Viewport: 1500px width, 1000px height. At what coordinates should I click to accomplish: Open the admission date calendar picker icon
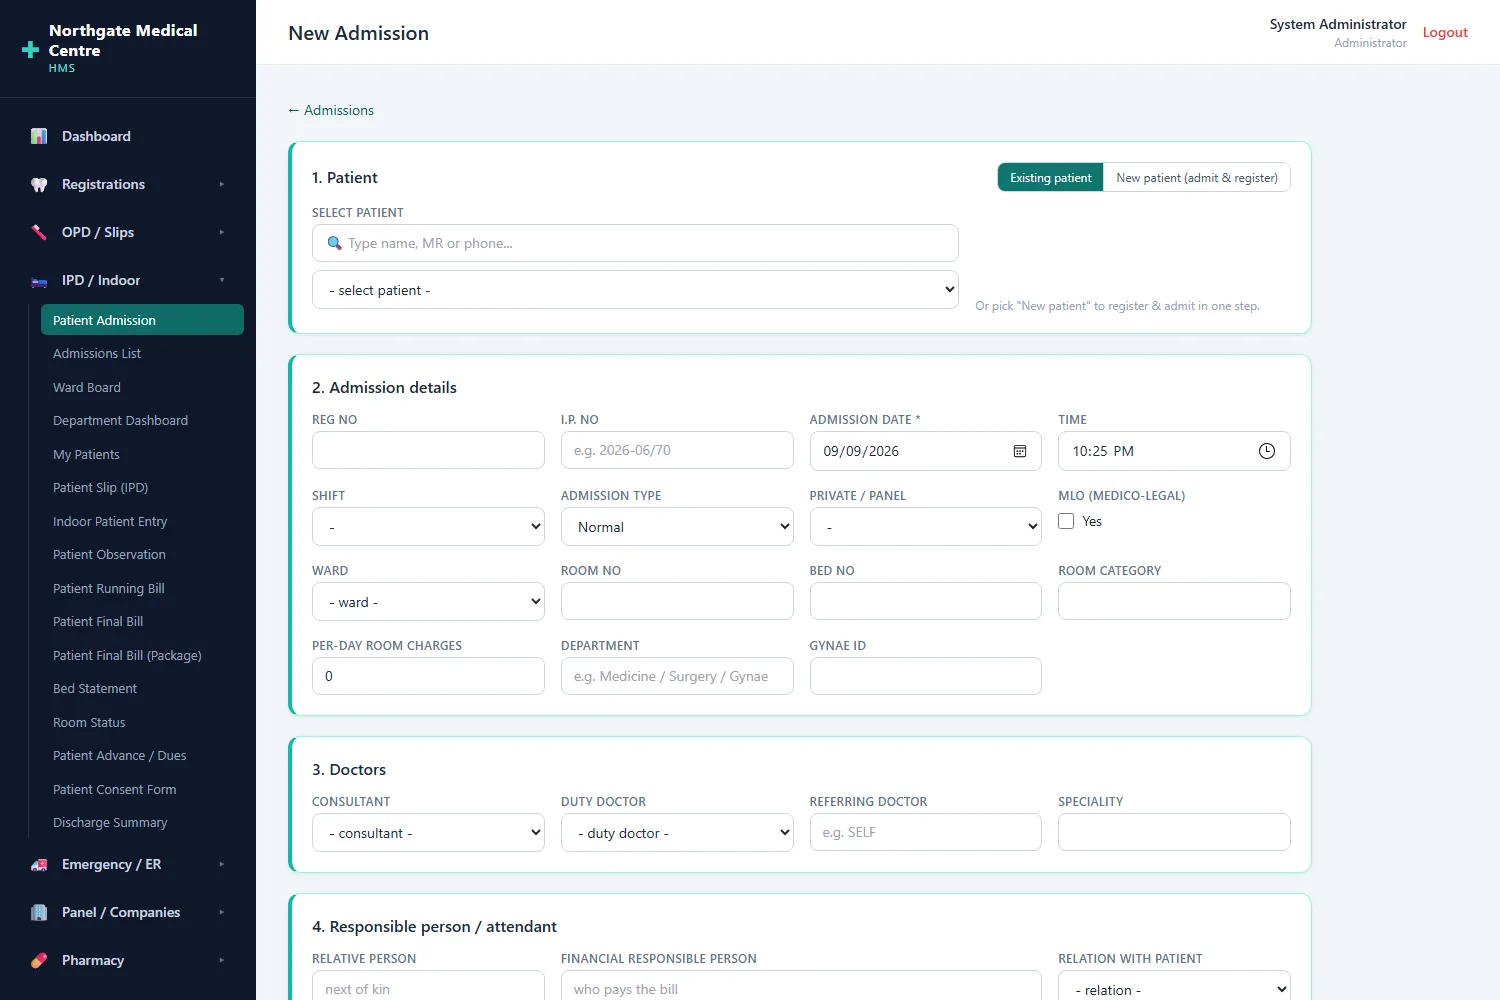(1020, 451)
